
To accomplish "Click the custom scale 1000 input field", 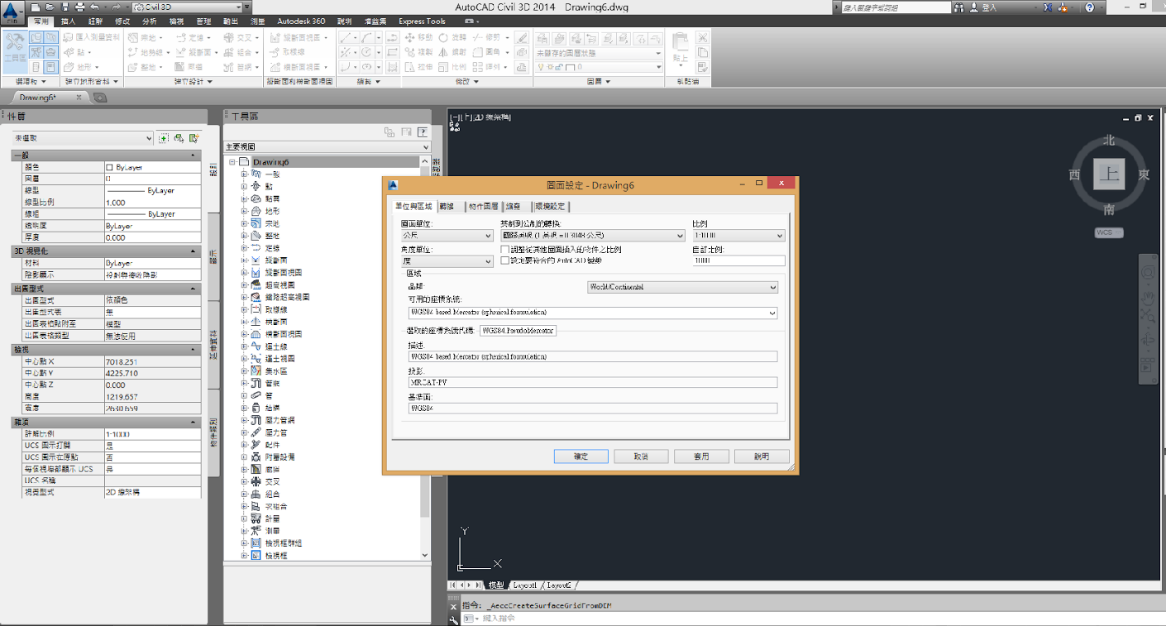I will tap(738, 261).
